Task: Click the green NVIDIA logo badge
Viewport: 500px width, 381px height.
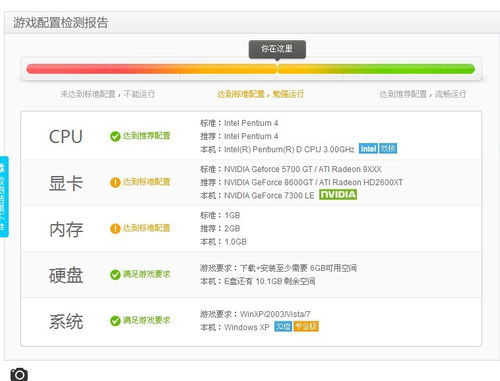Action: pos(338,195)
